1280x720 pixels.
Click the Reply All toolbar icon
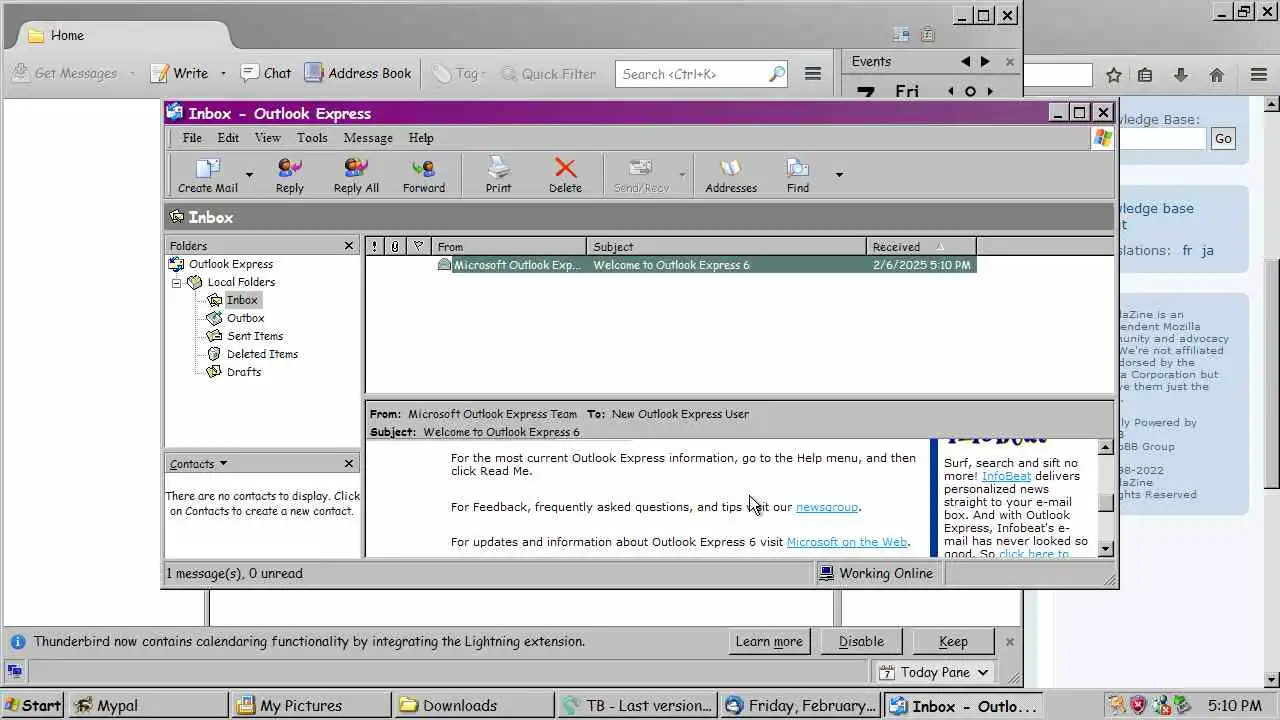coord(356,175)
